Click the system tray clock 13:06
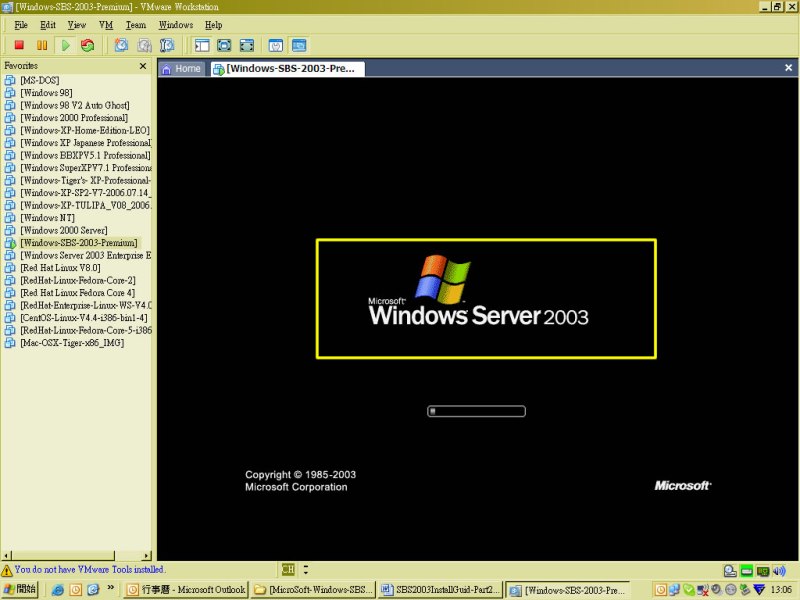Image resolution: width=800 pixels, height=600 pixels. (781, 590)
